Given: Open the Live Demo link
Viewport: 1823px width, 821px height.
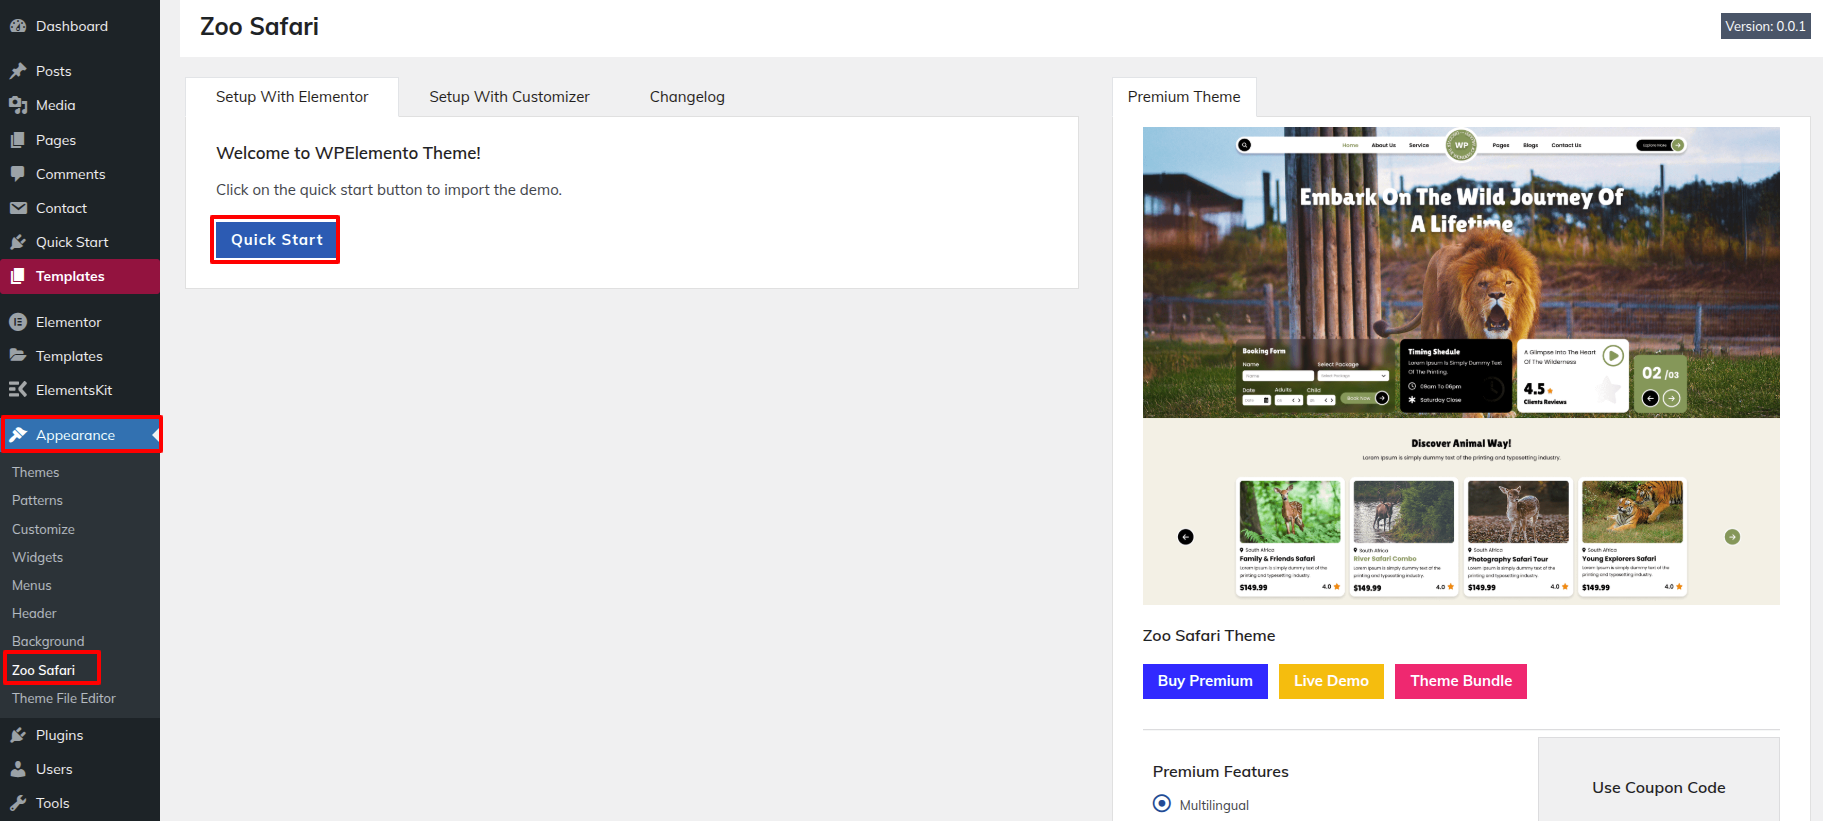Looking at the screenshot, I should coord(1330,681).
